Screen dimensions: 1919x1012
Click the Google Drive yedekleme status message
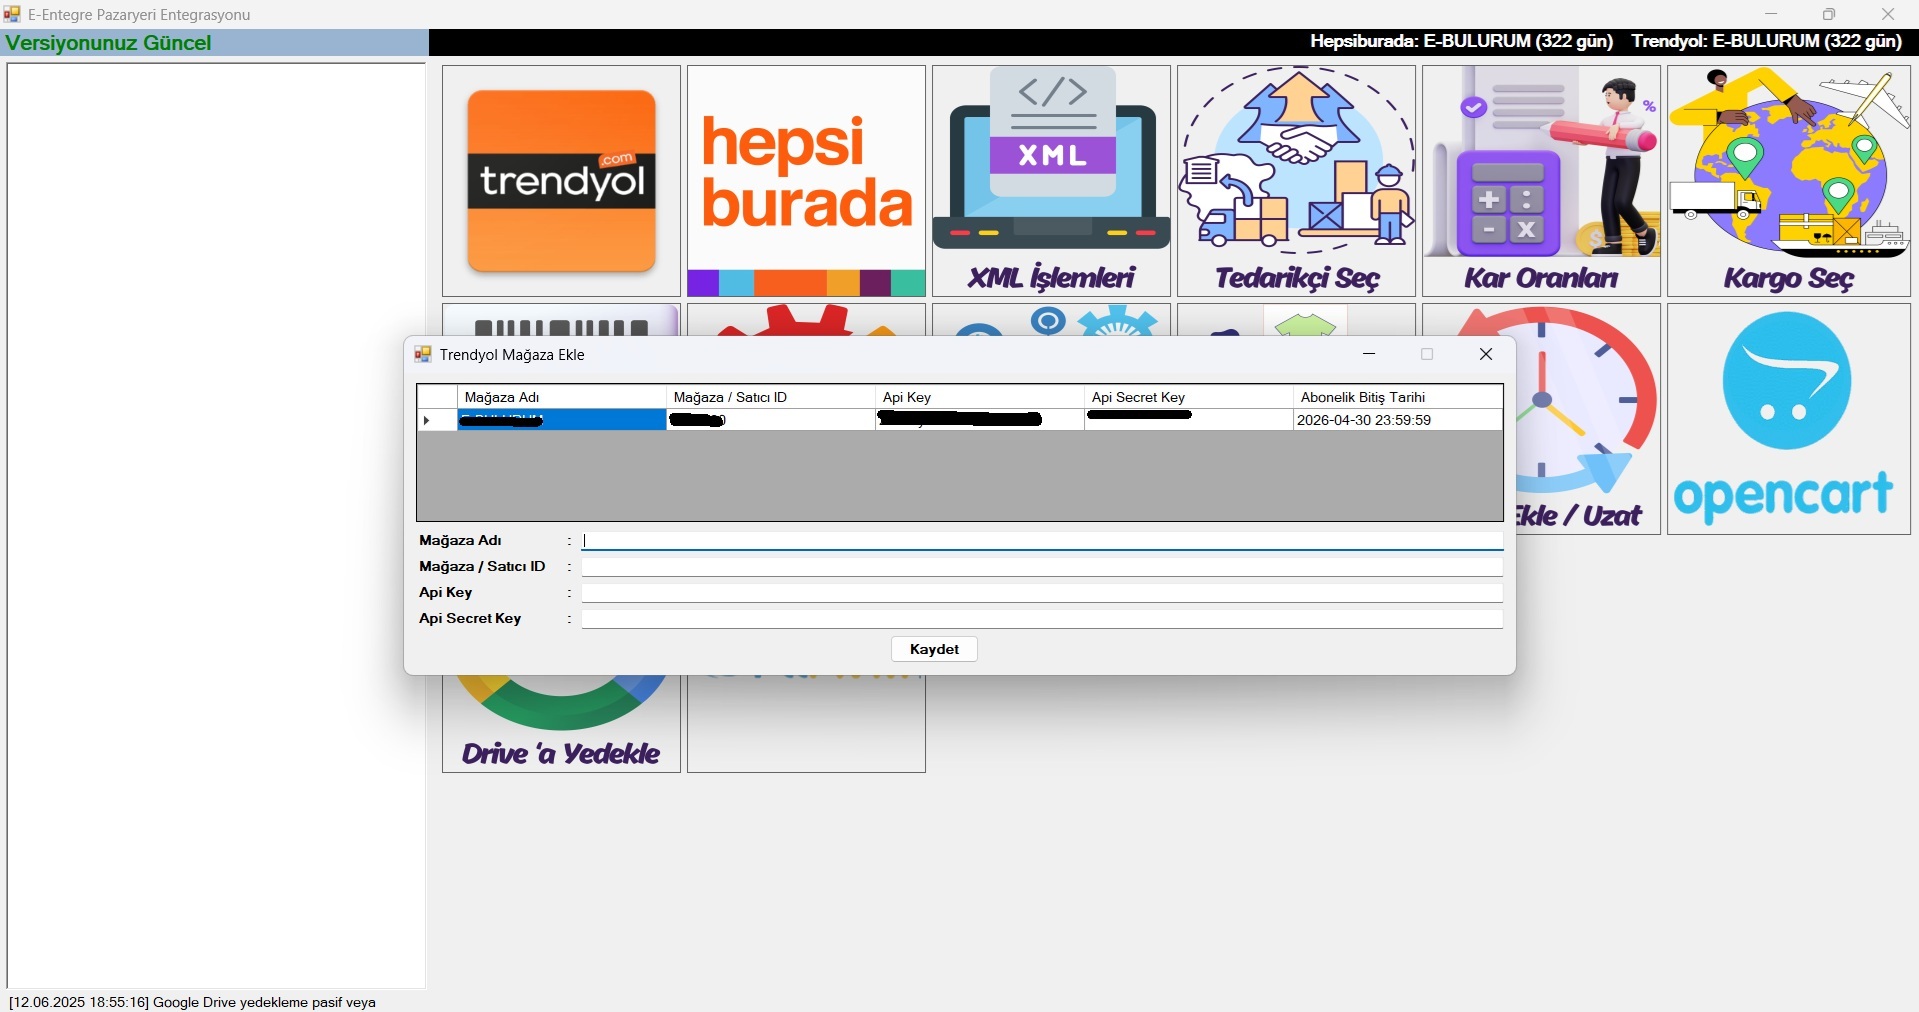click(192, 1002)
